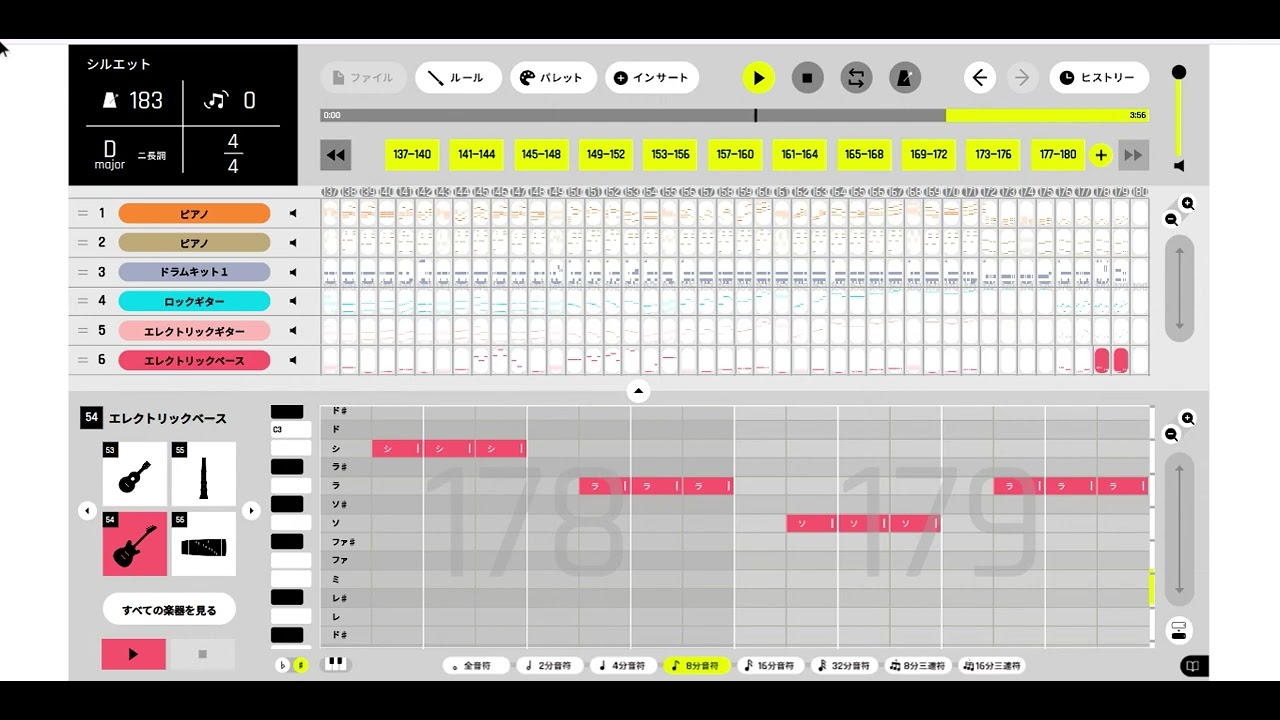
Task: Open the ファイル file menu
Action: 364,78
